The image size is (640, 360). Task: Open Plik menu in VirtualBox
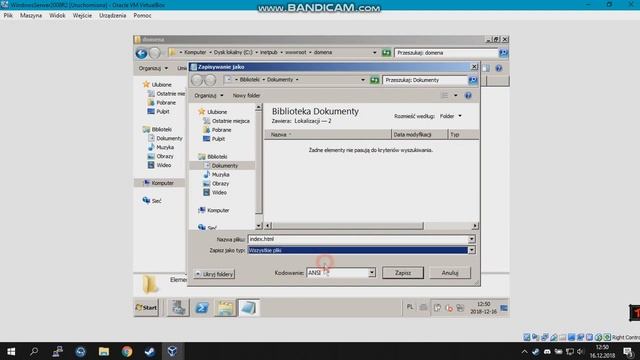click(x=8, y=16)
